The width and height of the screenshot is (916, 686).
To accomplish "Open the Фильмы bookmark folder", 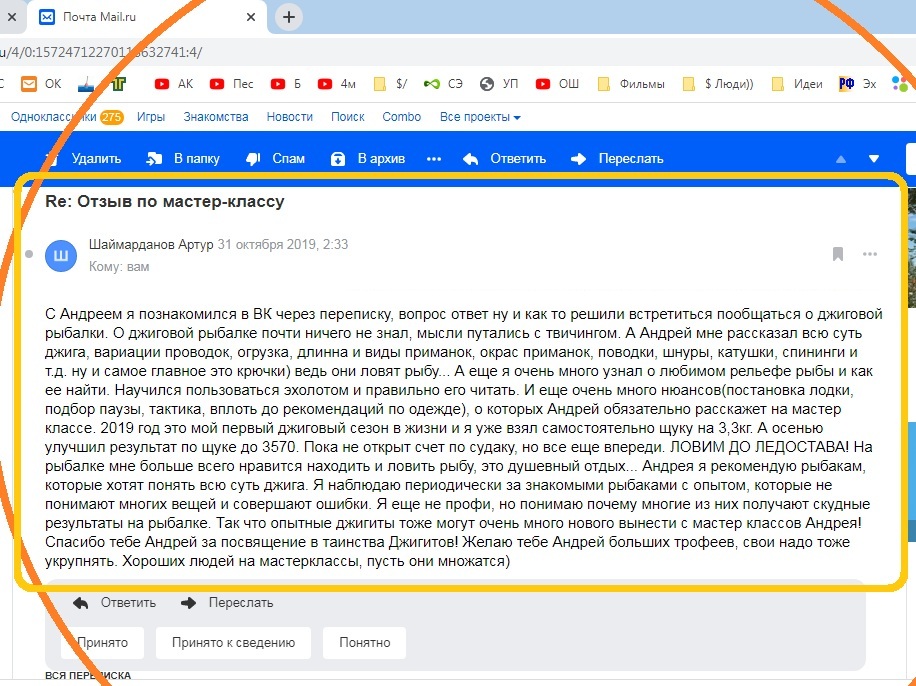I will click(631, 84).
